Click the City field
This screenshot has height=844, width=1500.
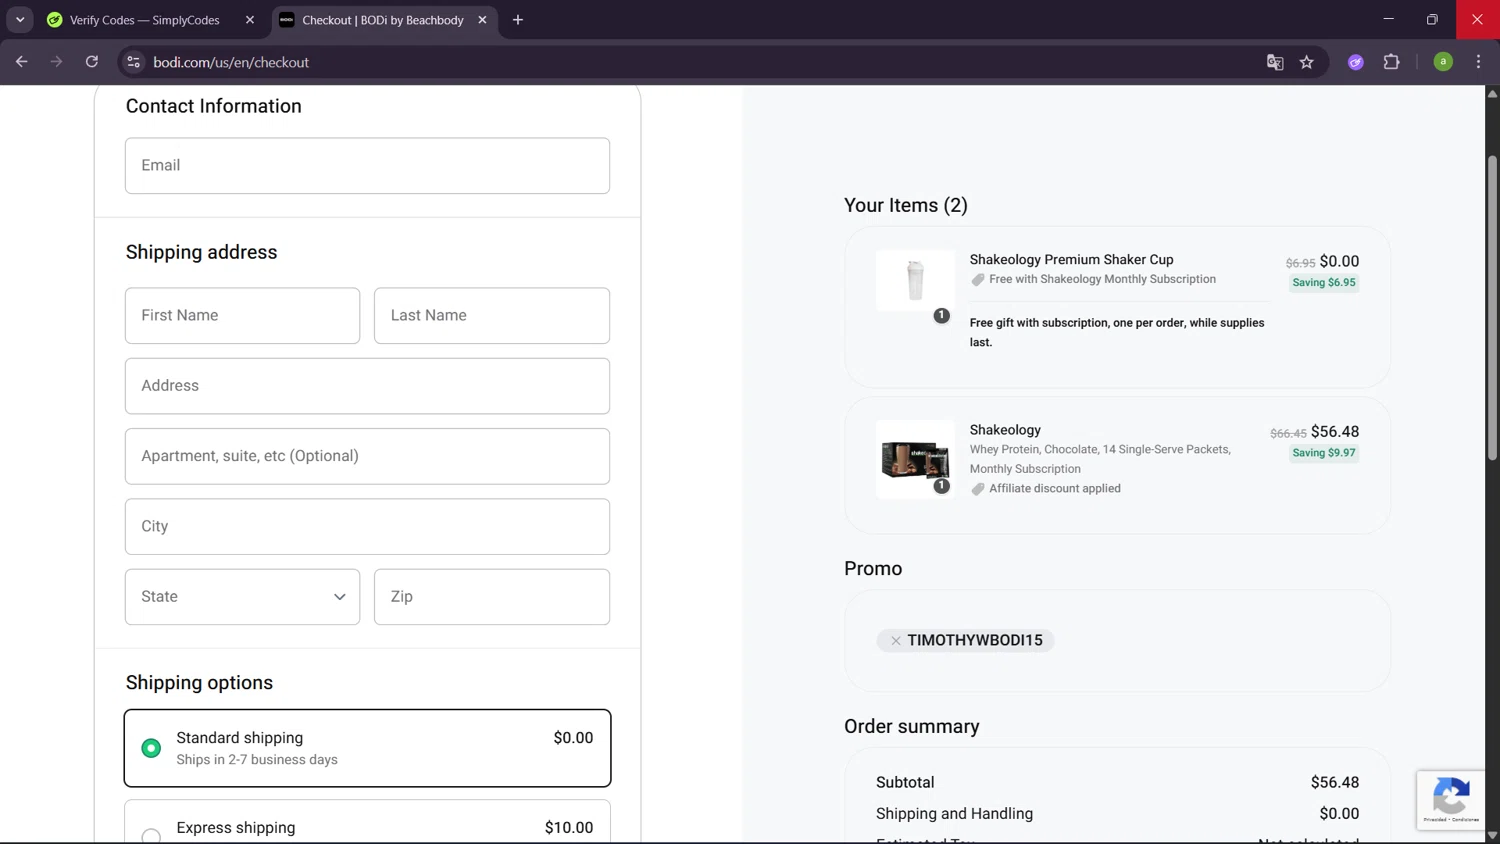(x=367, y=527)
